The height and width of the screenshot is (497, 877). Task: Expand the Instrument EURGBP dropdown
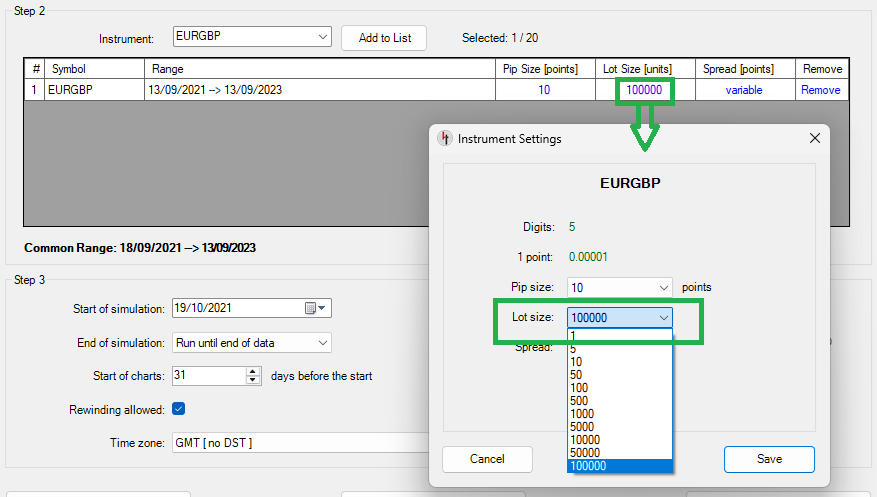[x=322, y=37]
